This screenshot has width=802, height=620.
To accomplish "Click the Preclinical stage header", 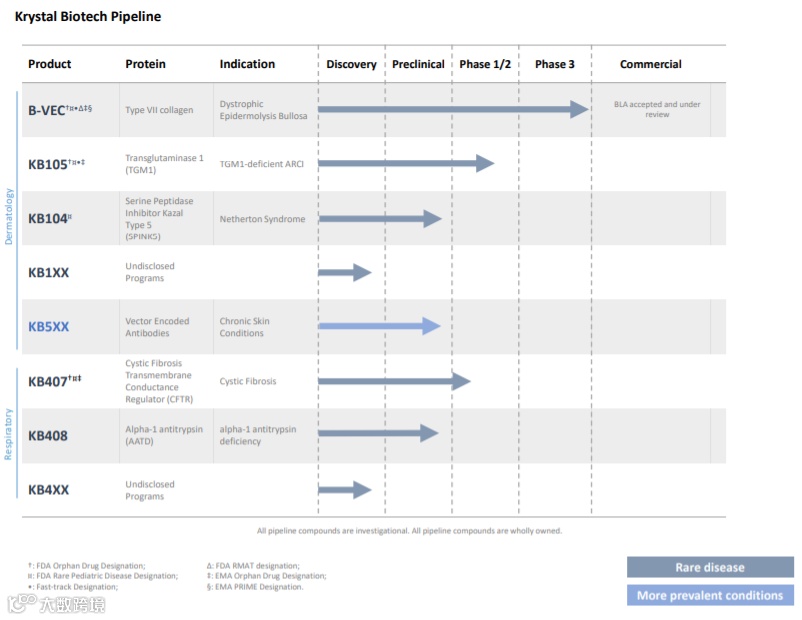I will click(418, 64).
